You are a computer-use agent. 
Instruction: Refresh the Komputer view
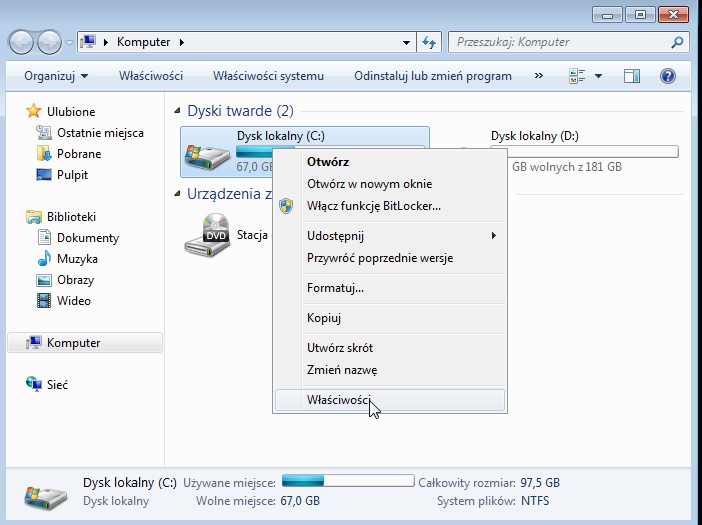click(429, 43)
